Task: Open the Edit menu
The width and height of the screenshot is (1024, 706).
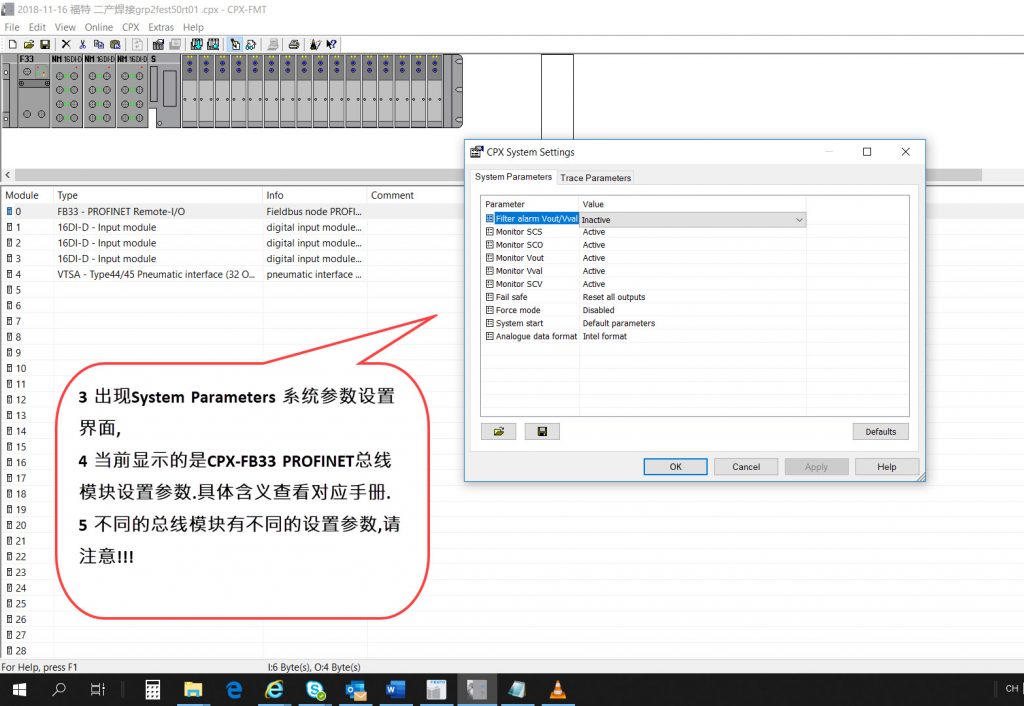Action: click(37, 27)
